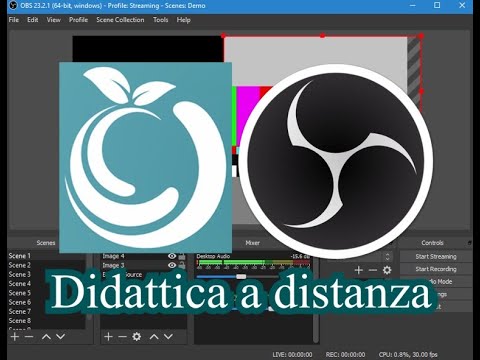The image size is (480, 360).
Task: Remove selected source with minus icon
Action: [x=122, y=337]
